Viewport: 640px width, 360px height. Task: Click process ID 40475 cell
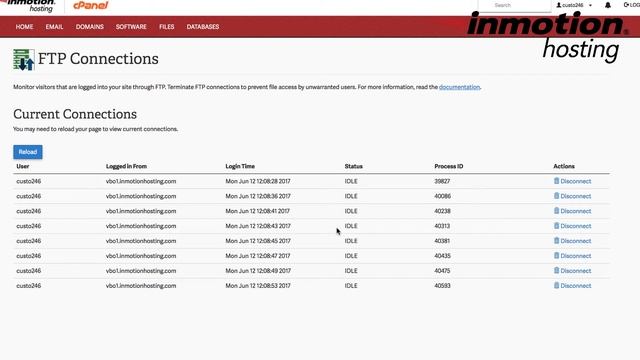click(x=442, y=271)
